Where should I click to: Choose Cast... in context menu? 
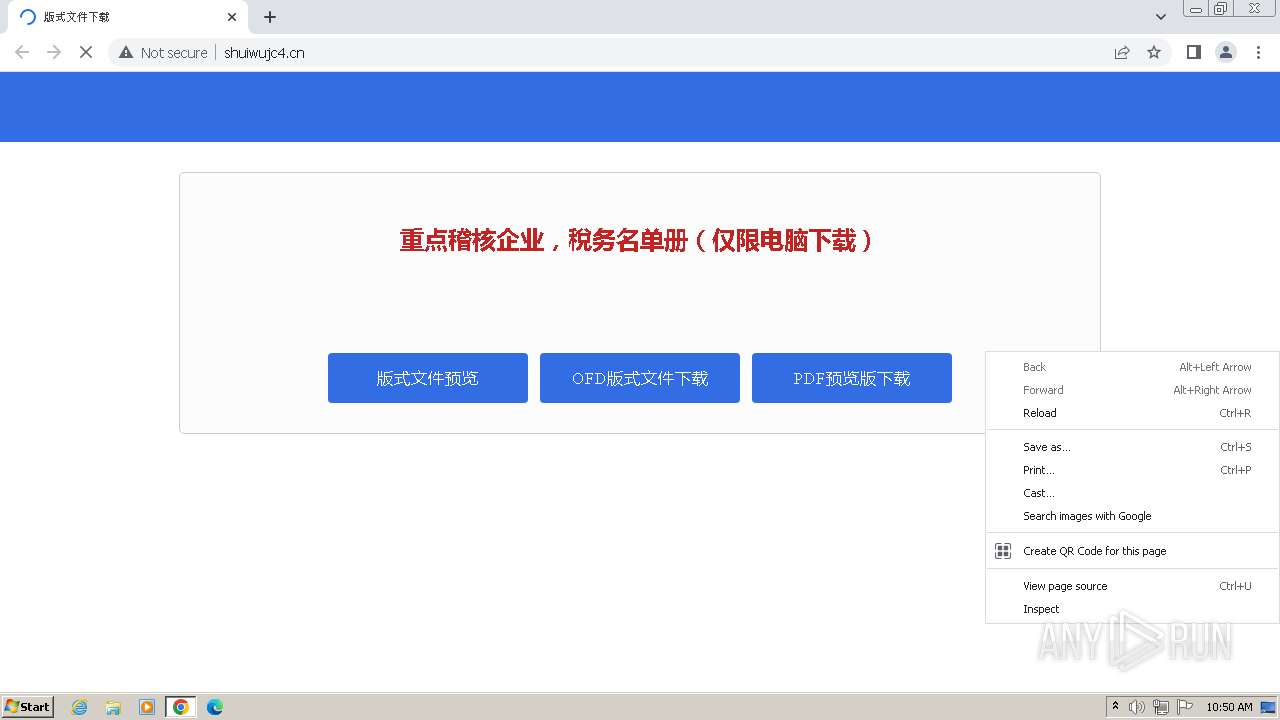coord(1132,493)
